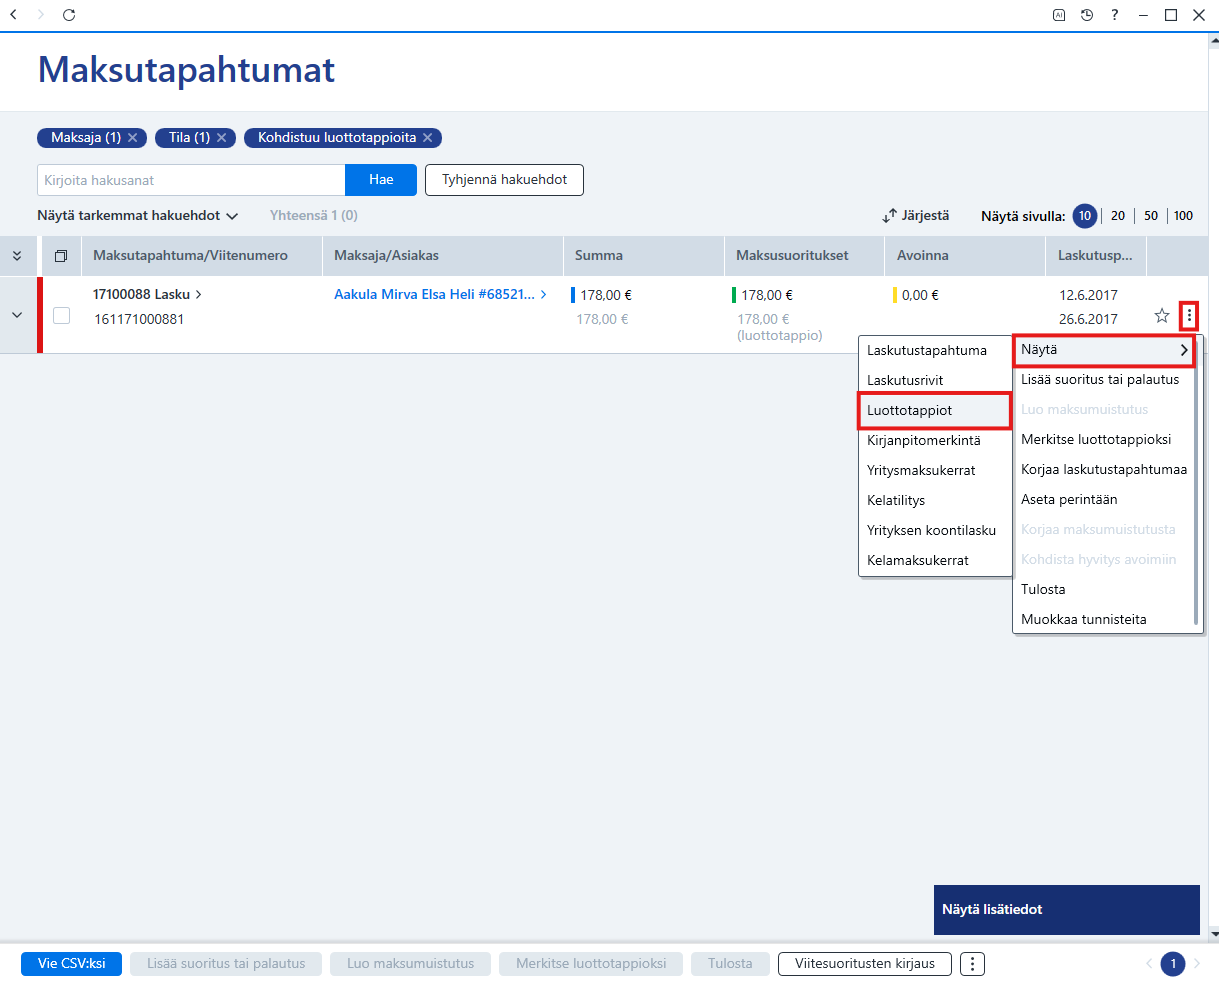
Task: Click the favorite star icon on invoice row
Action: [1162, 316]
